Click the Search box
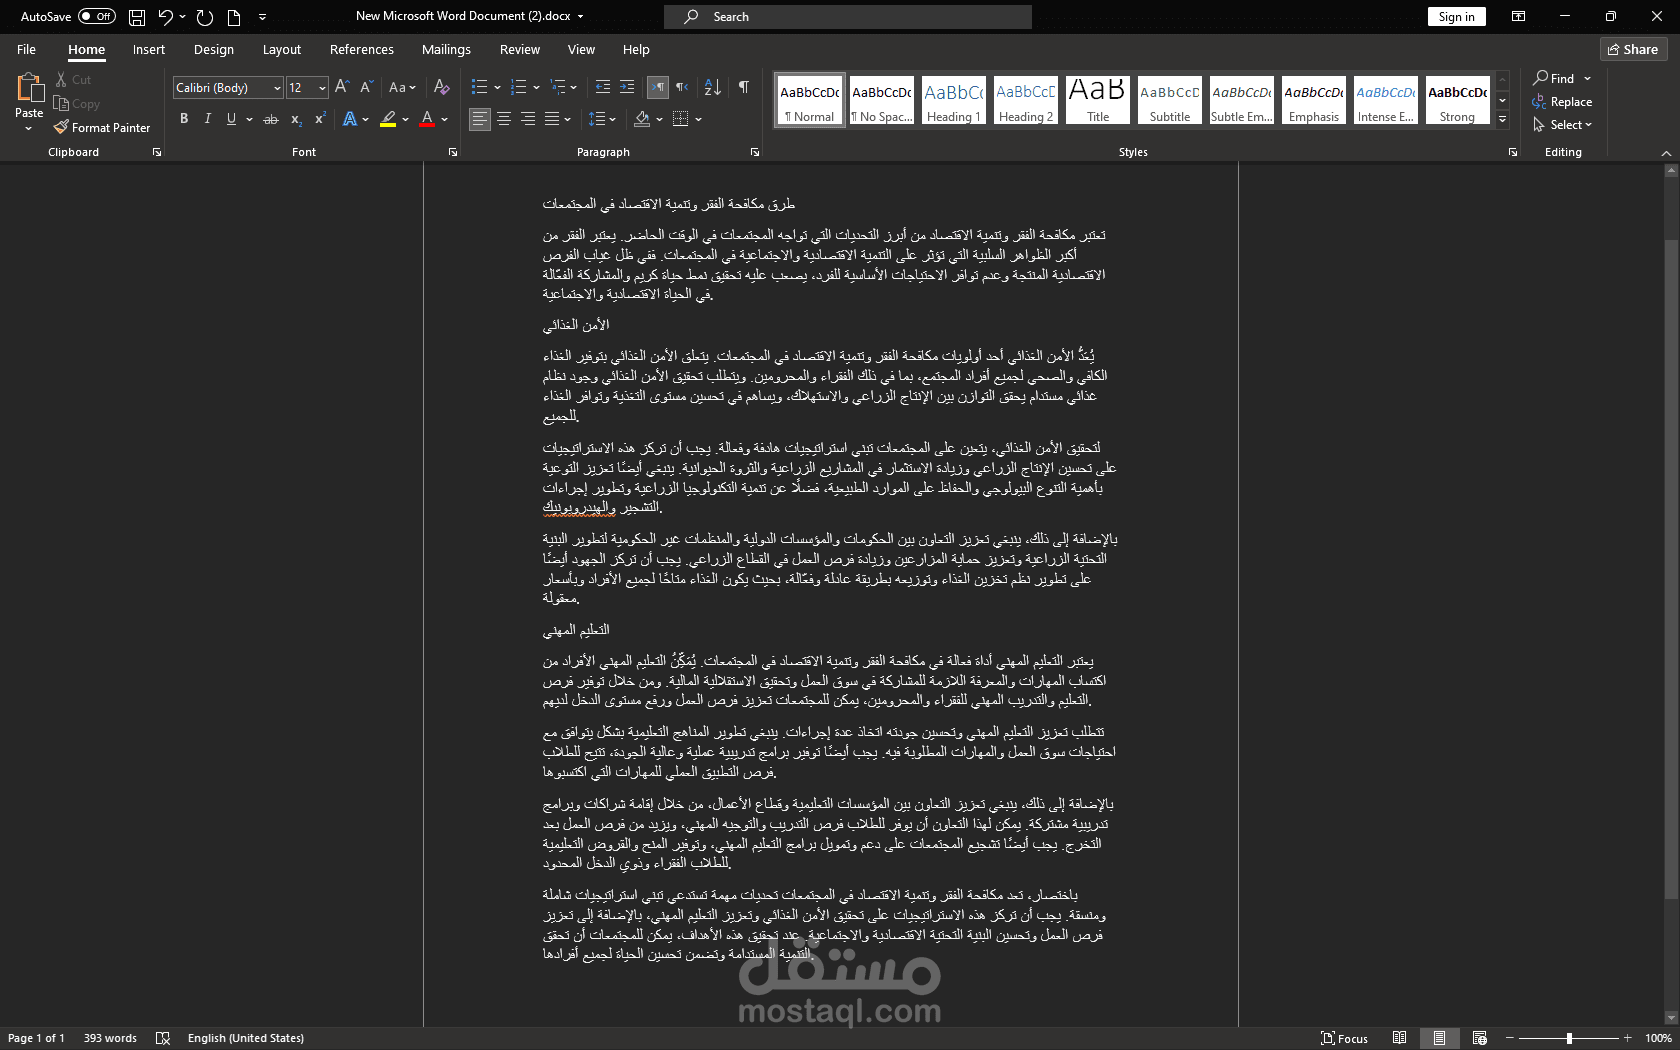The image size is (1680, 1050). pos(848,17)
